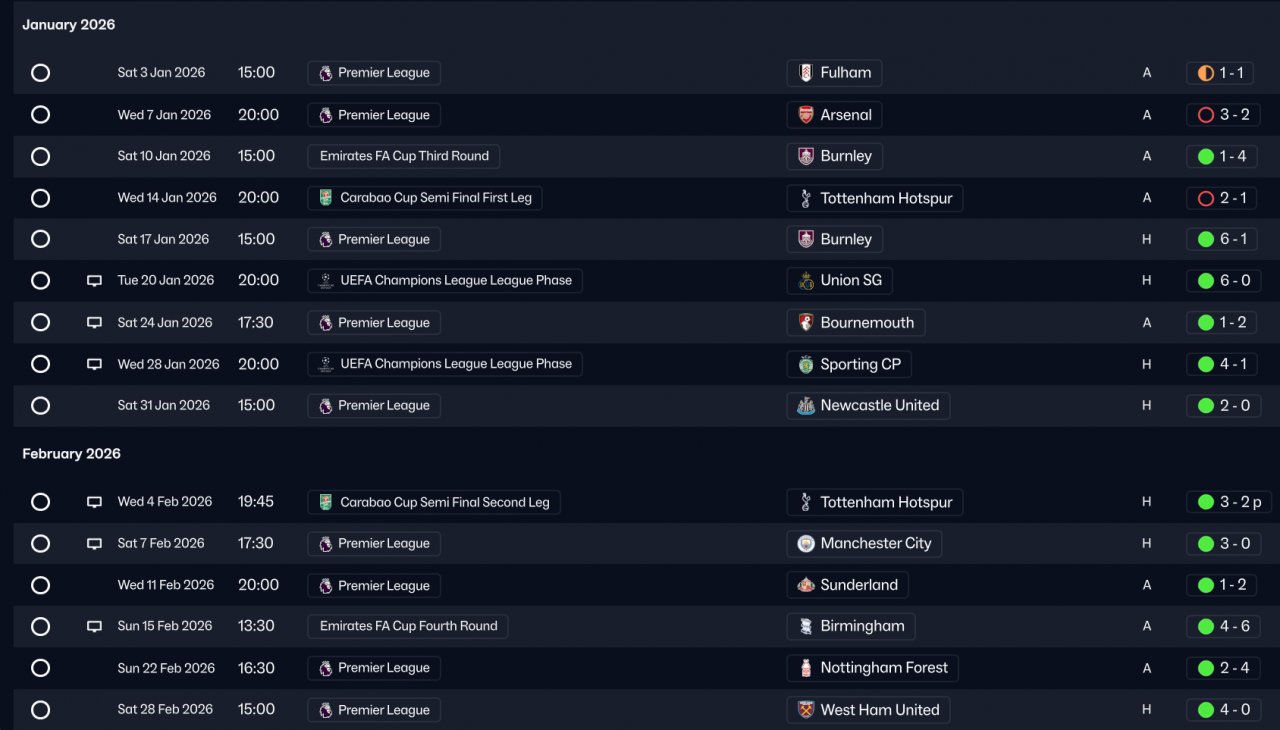This screenshot has width=1280, height=730.
Task: Open UEFA Champions League tag on 28 Jan
Action: click(445, 364)
